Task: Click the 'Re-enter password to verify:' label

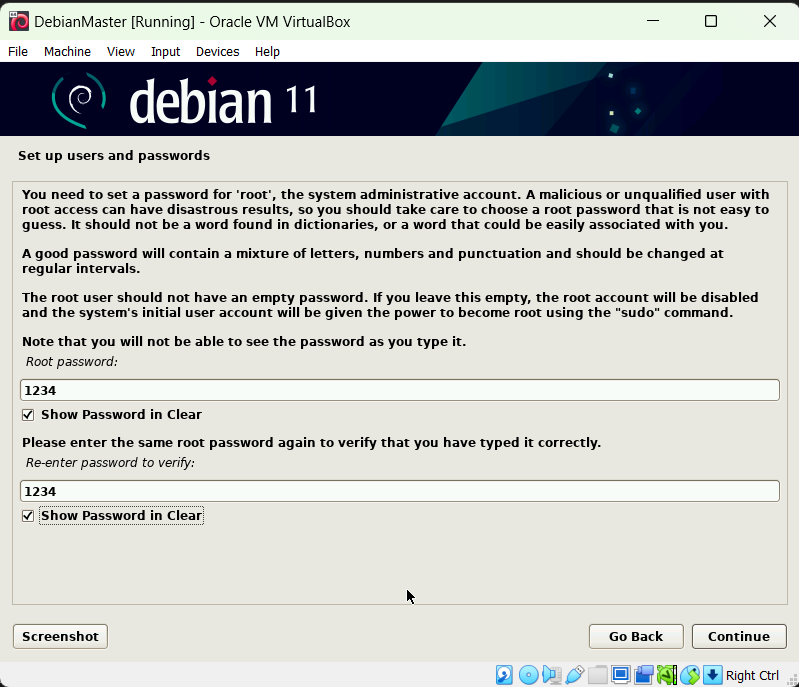Action: pos(110,463)
